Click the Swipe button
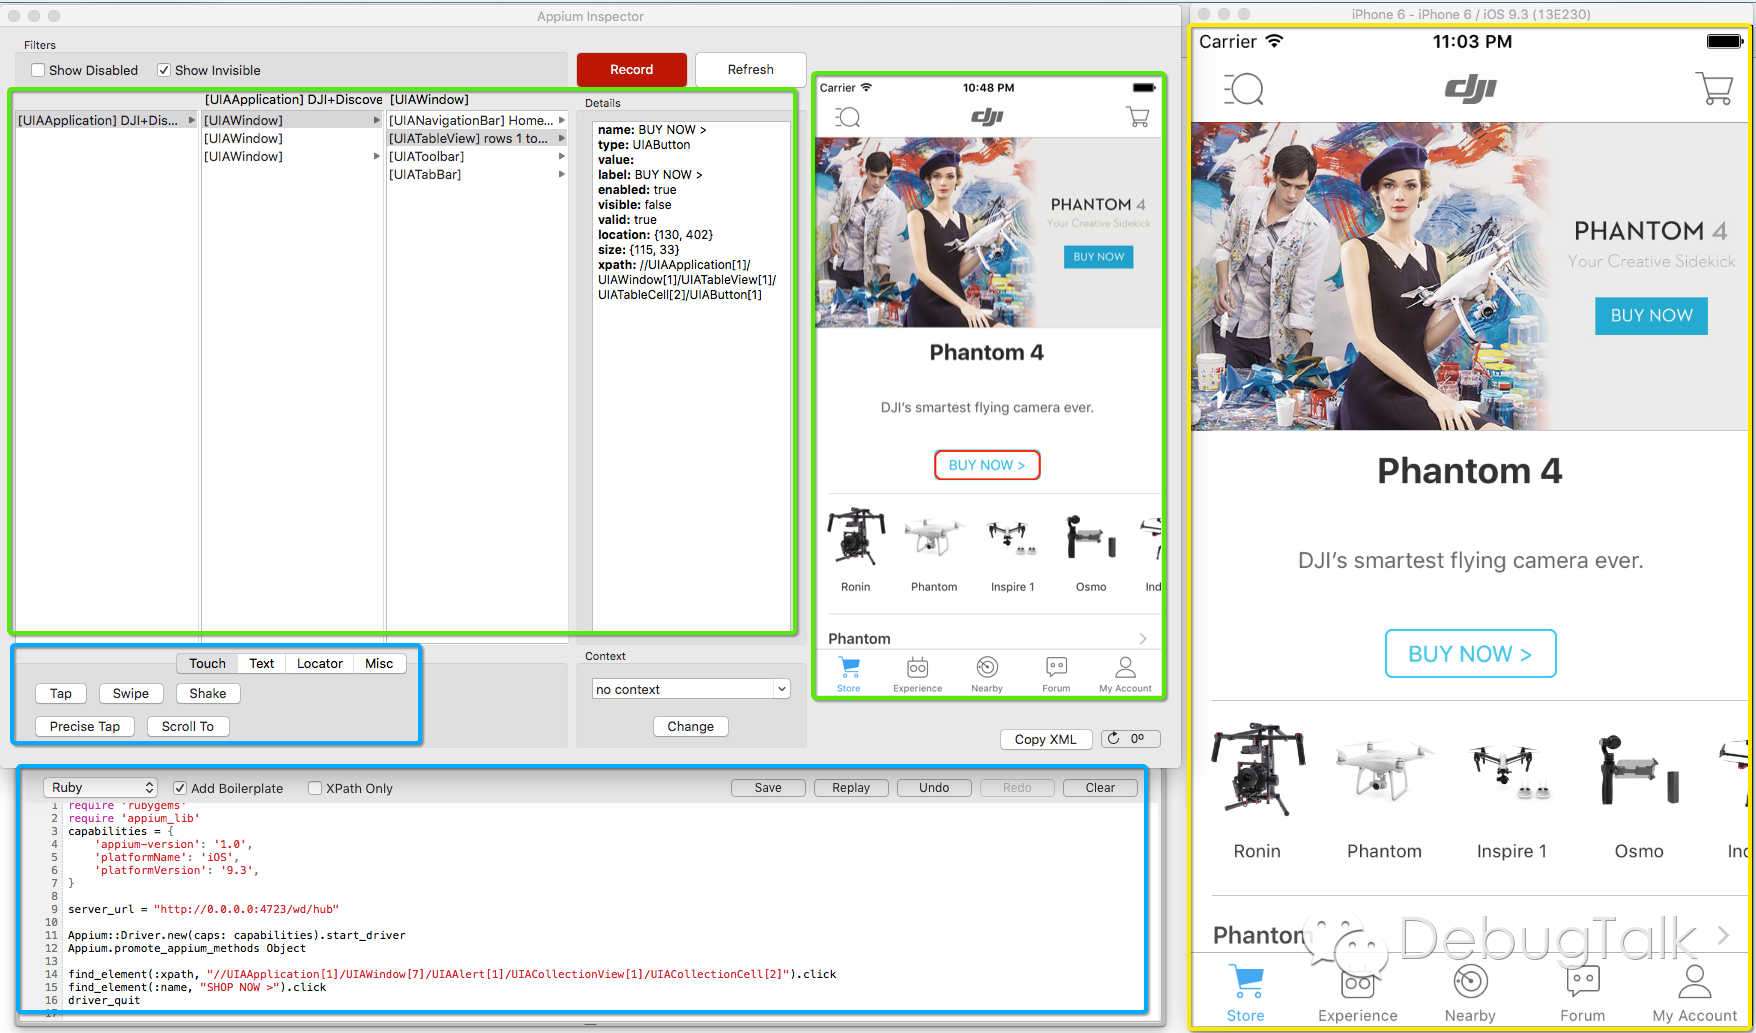1756x1033 pixels. coord(131,693)
